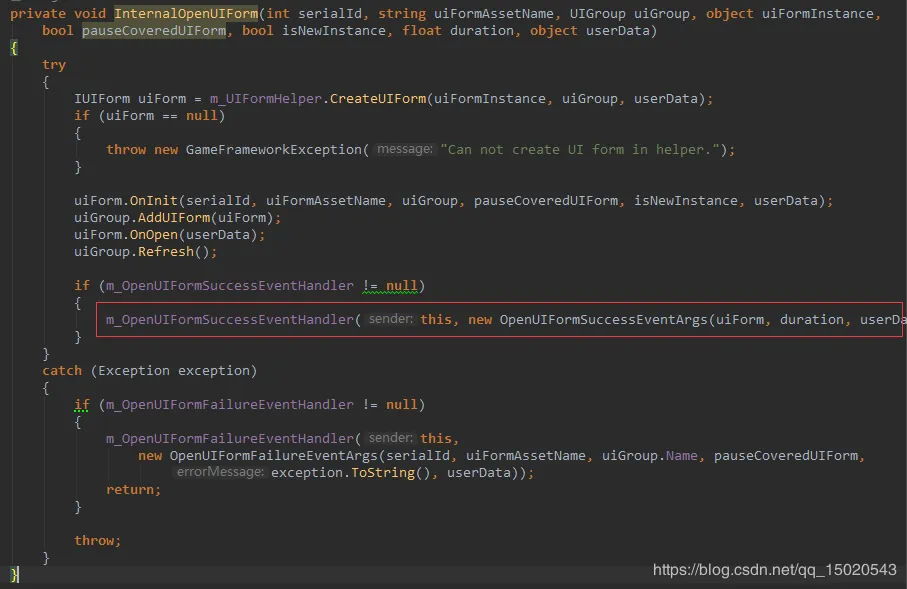The height and width of the screenshot is (589, 907).
Task: Click the IUIForm type in the declaration
Action: (101, 99)
